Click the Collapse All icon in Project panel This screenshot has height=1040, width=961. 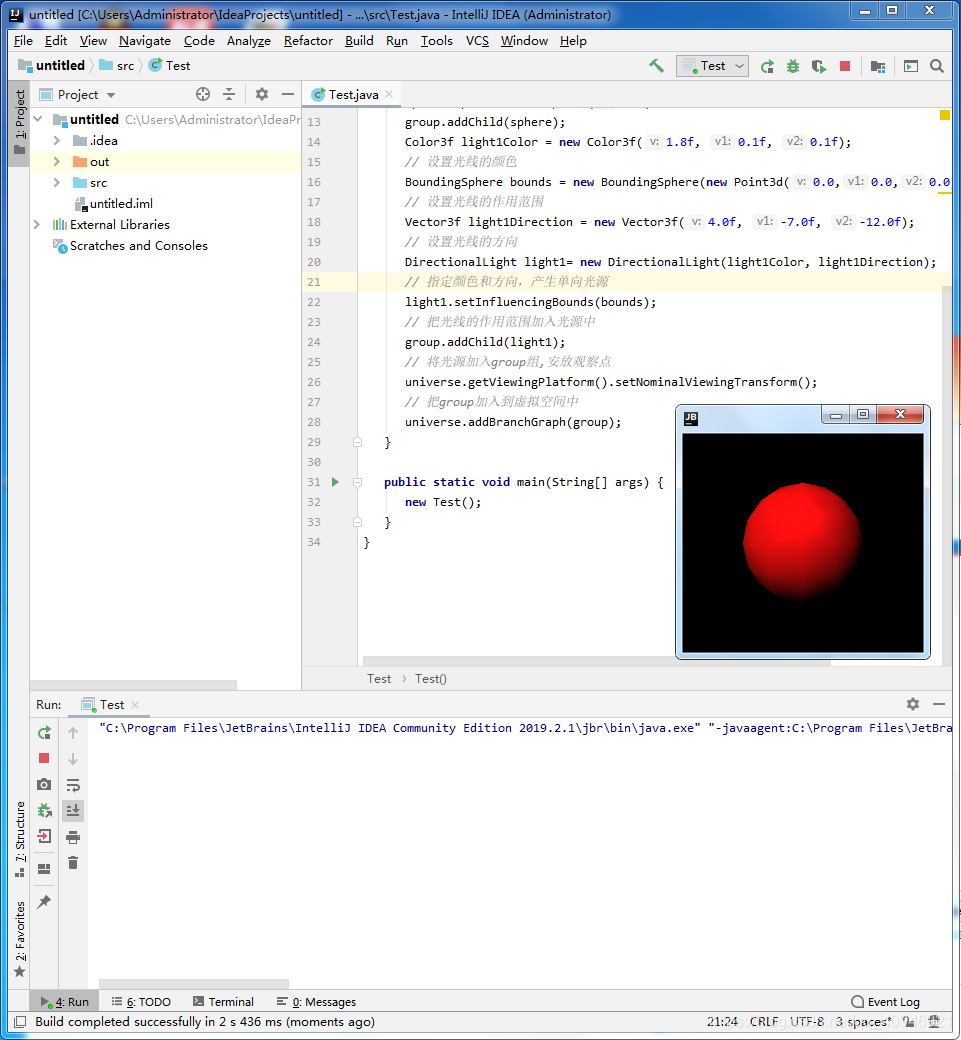click(229, 94)
